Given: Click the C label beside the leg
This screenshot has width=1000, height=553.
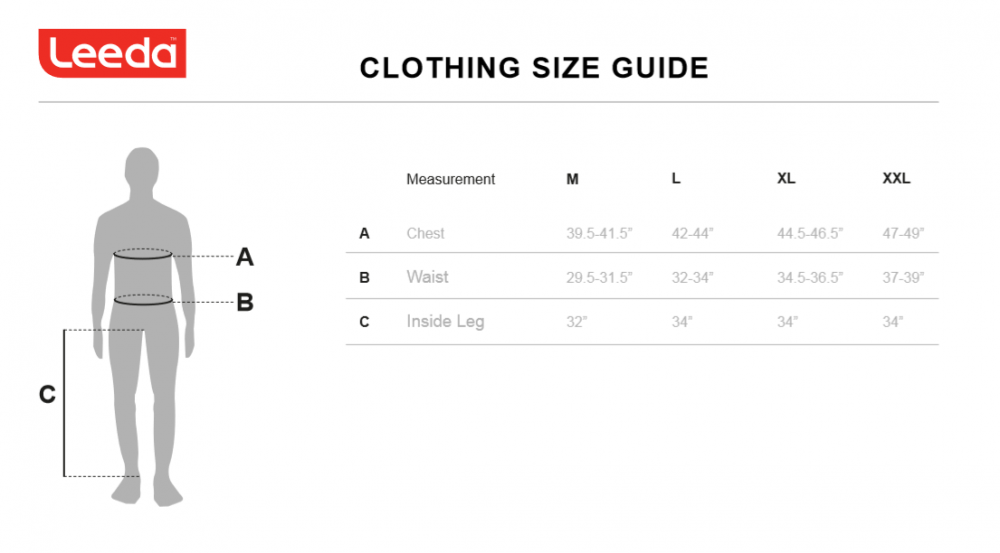Looking at the screenshot, I should 47,395.
